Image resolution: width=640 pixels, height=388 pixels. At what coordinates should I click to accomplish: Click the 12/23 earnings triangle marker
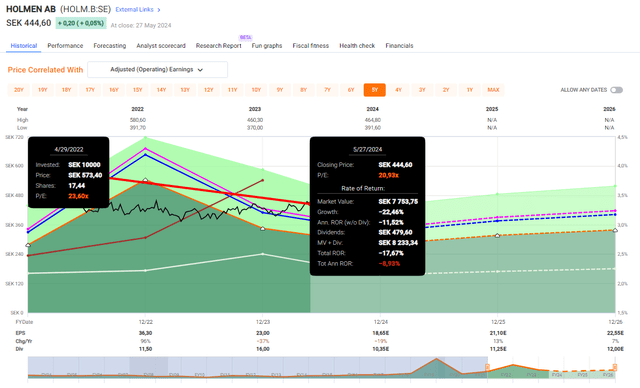(x=262, y=228)
